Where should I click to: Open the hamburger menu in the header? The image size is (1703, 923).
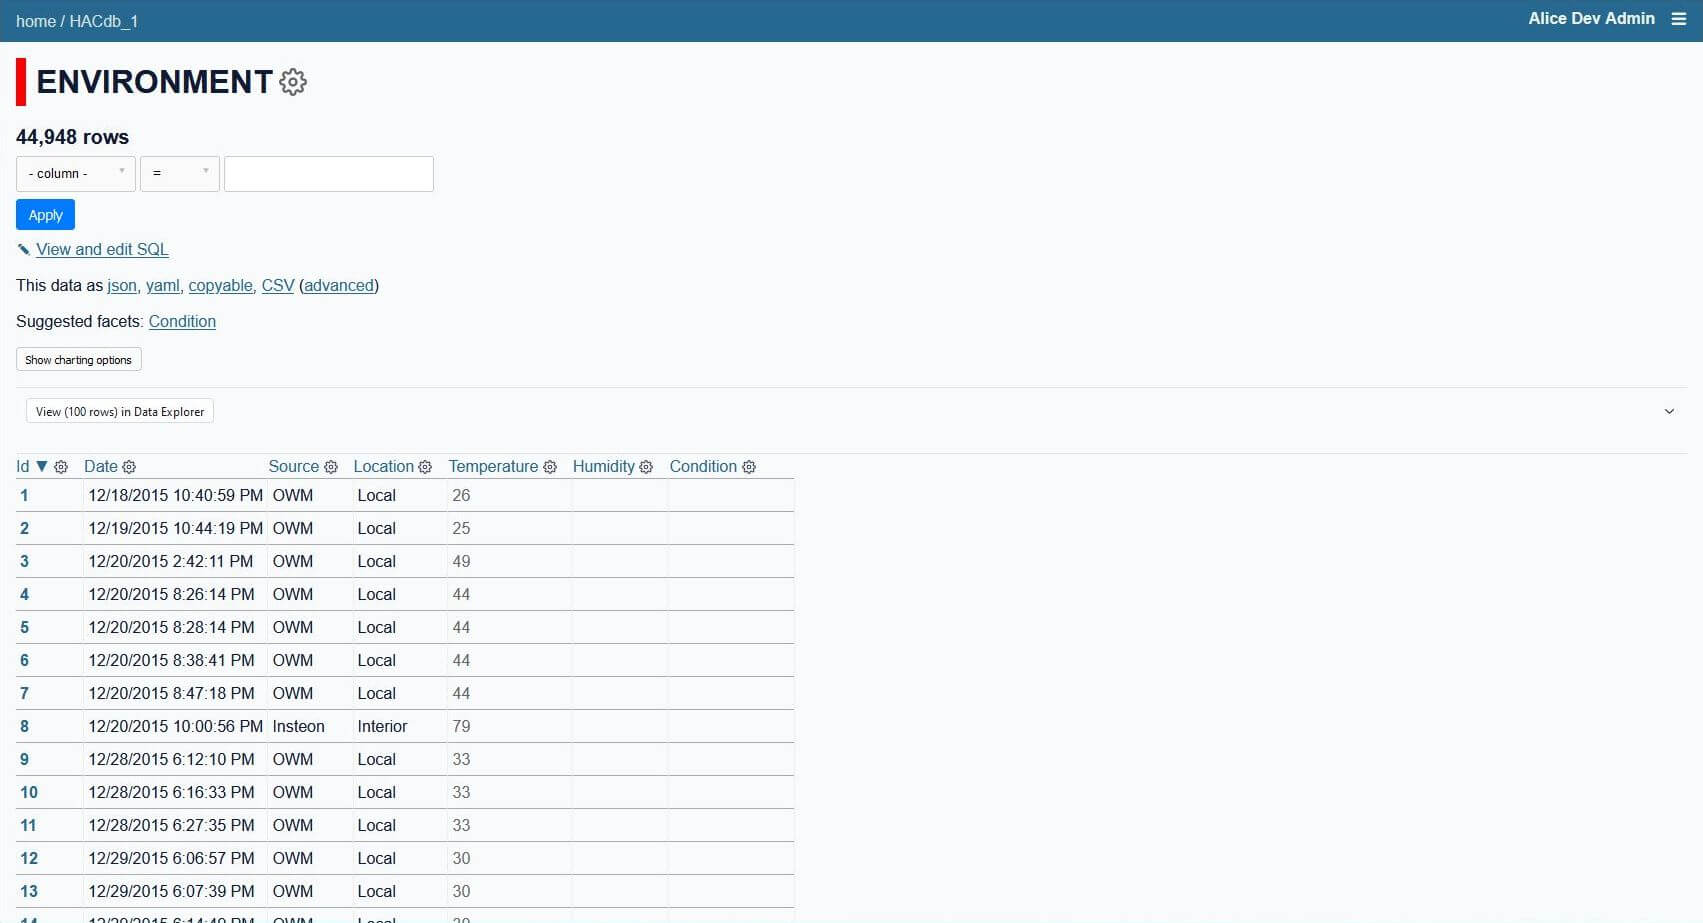[x=1678, y=19]
